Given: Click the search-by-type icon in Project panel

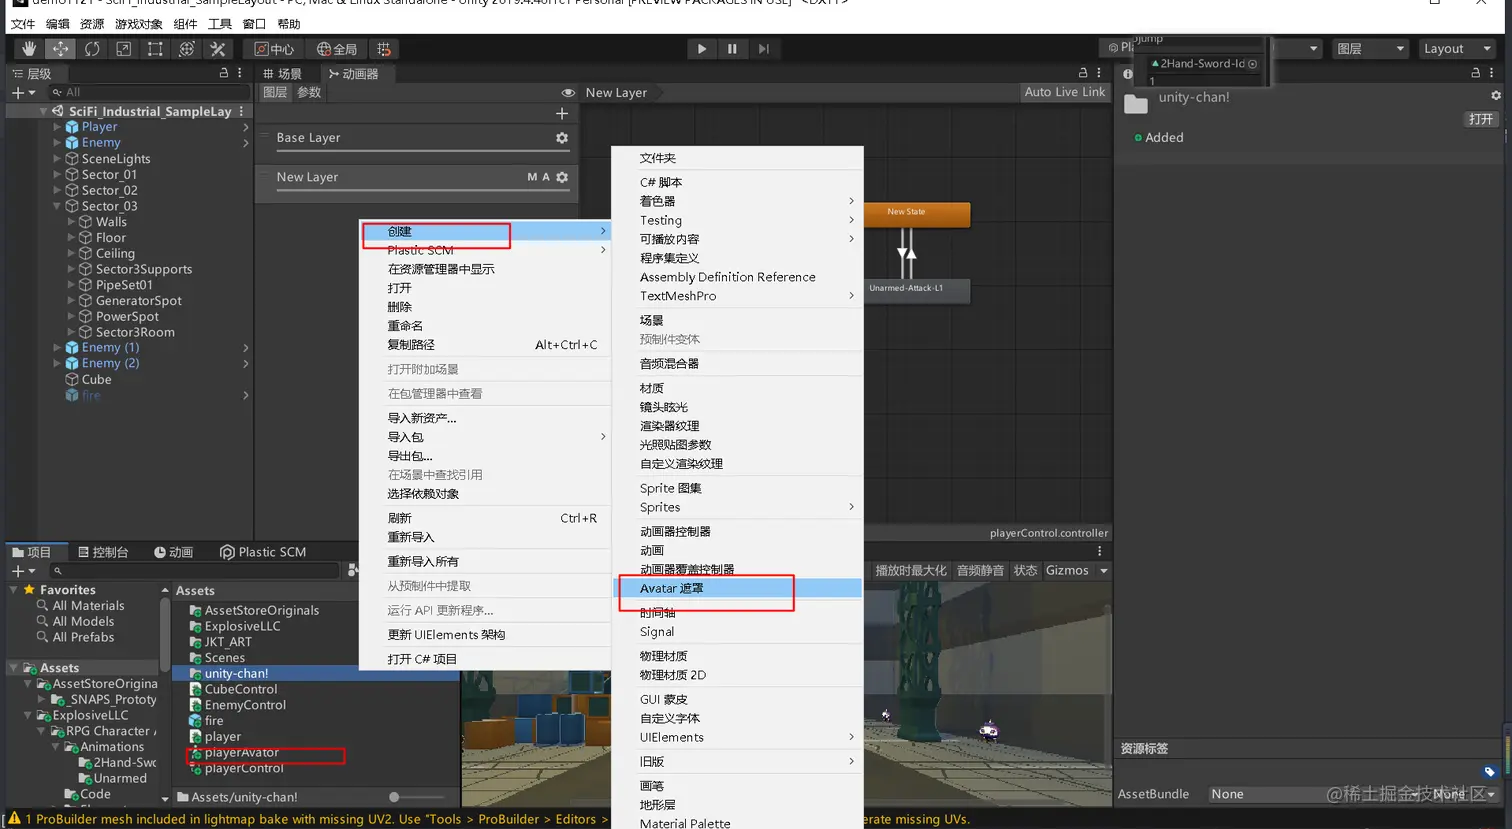Looking at the screenshot, I should coord(352,570).
